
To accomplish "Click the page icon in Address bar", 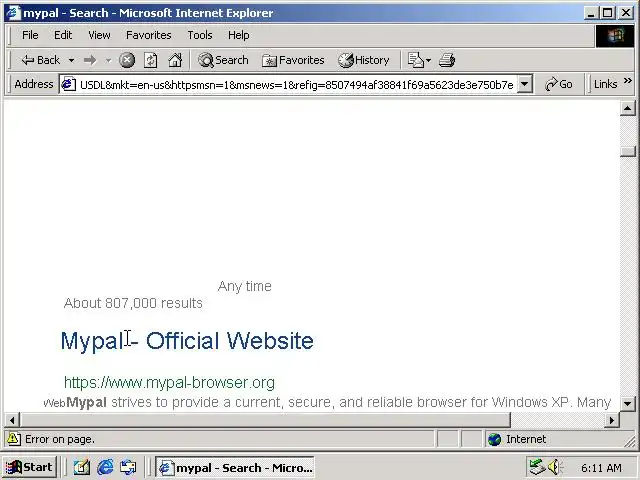I will (69, 84).
